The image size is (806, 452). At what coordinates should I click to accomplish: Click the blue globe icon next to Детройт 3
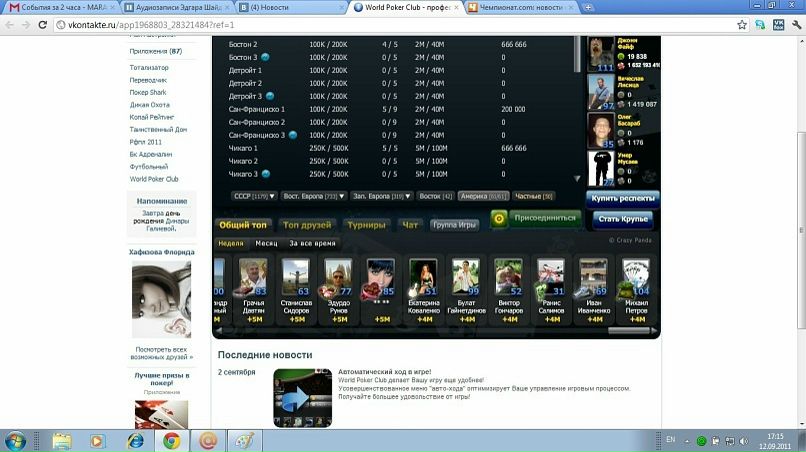point(271,96)
